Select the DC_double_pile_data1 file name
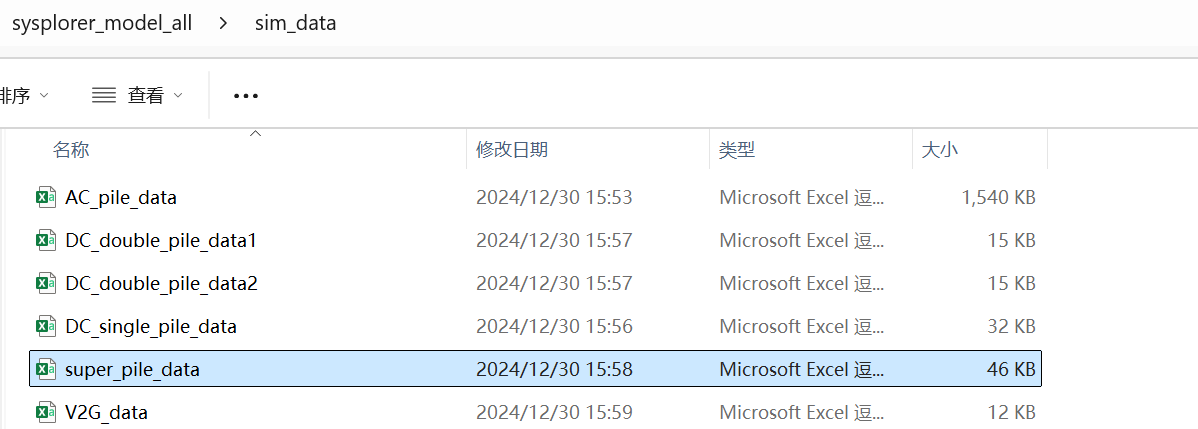This screenshot has height=429, width=1198. coord(160,240)
